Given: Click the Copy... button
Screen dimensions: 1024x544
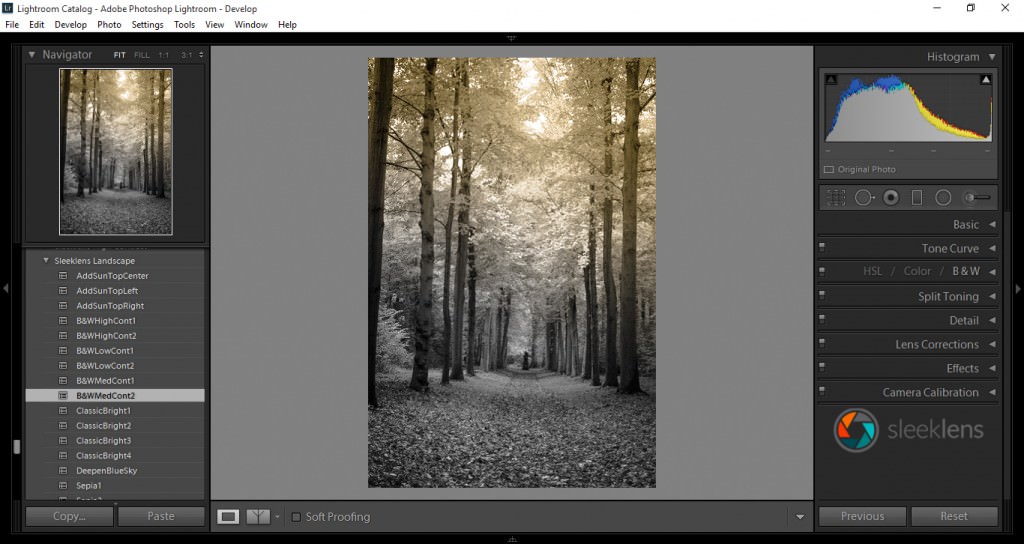Looking at the screenshot, I should click(x=69, y=516).
